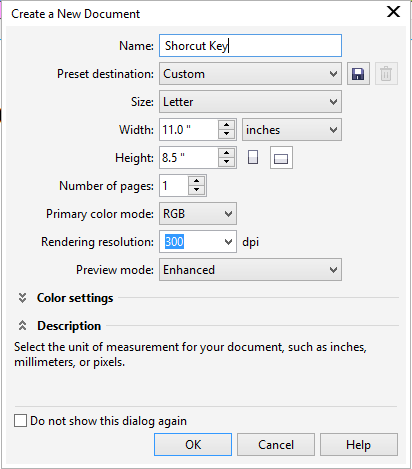412x469 pixels.
Task: Open the units dropdown showing inches
Action: click(x=292, y=130)
